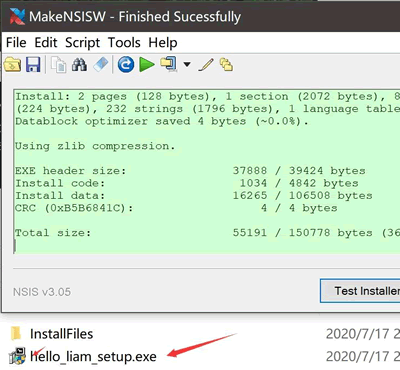
Task: Open the Script menu
Action: point(82,43)
